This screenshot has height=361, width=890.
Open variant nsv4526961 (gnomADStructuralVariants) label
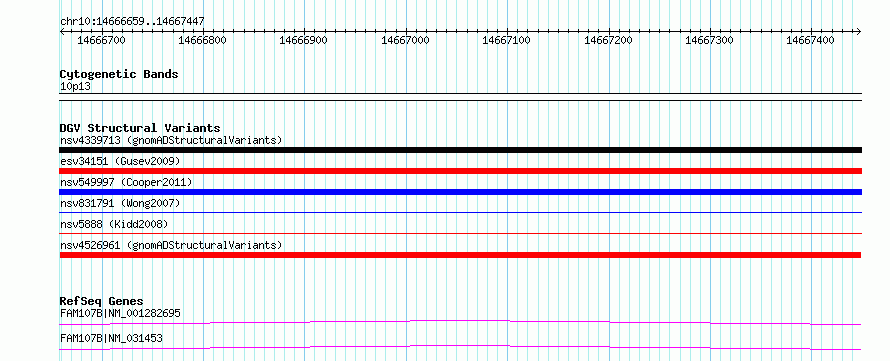pyautogui.click(x=171, y=245)
